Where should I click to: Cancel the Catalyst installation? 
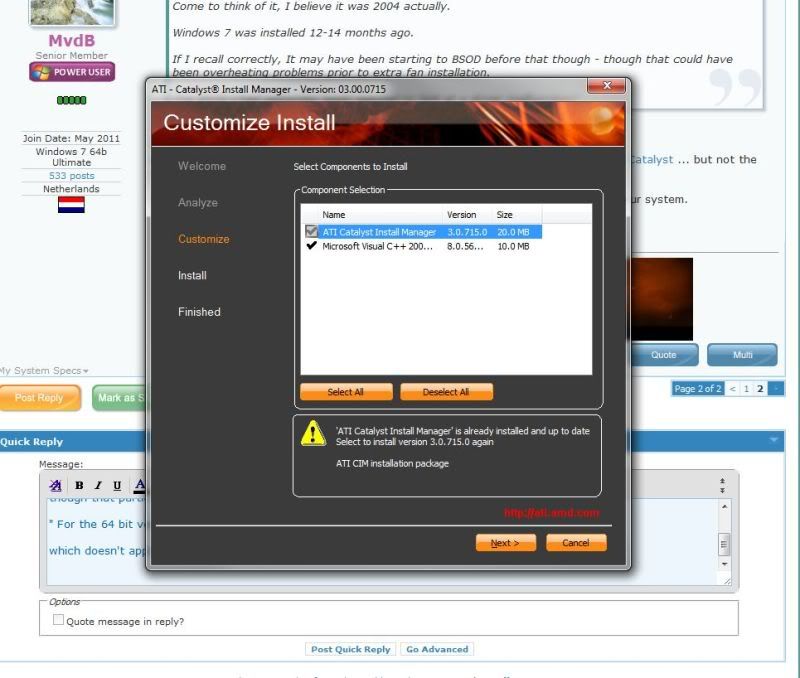coord(576,543)
